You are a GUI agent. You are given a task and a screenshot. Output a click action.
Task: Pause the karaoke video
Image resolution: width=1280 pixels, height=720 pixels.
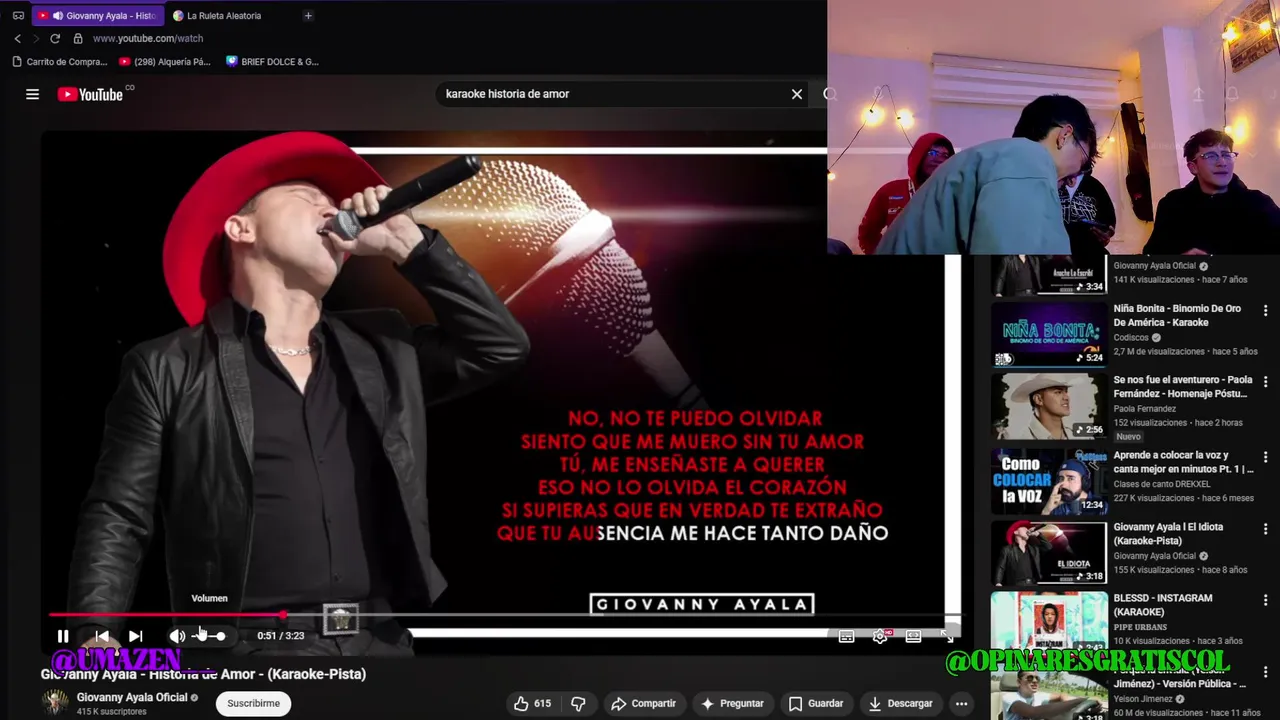click(x=62, y=636)
